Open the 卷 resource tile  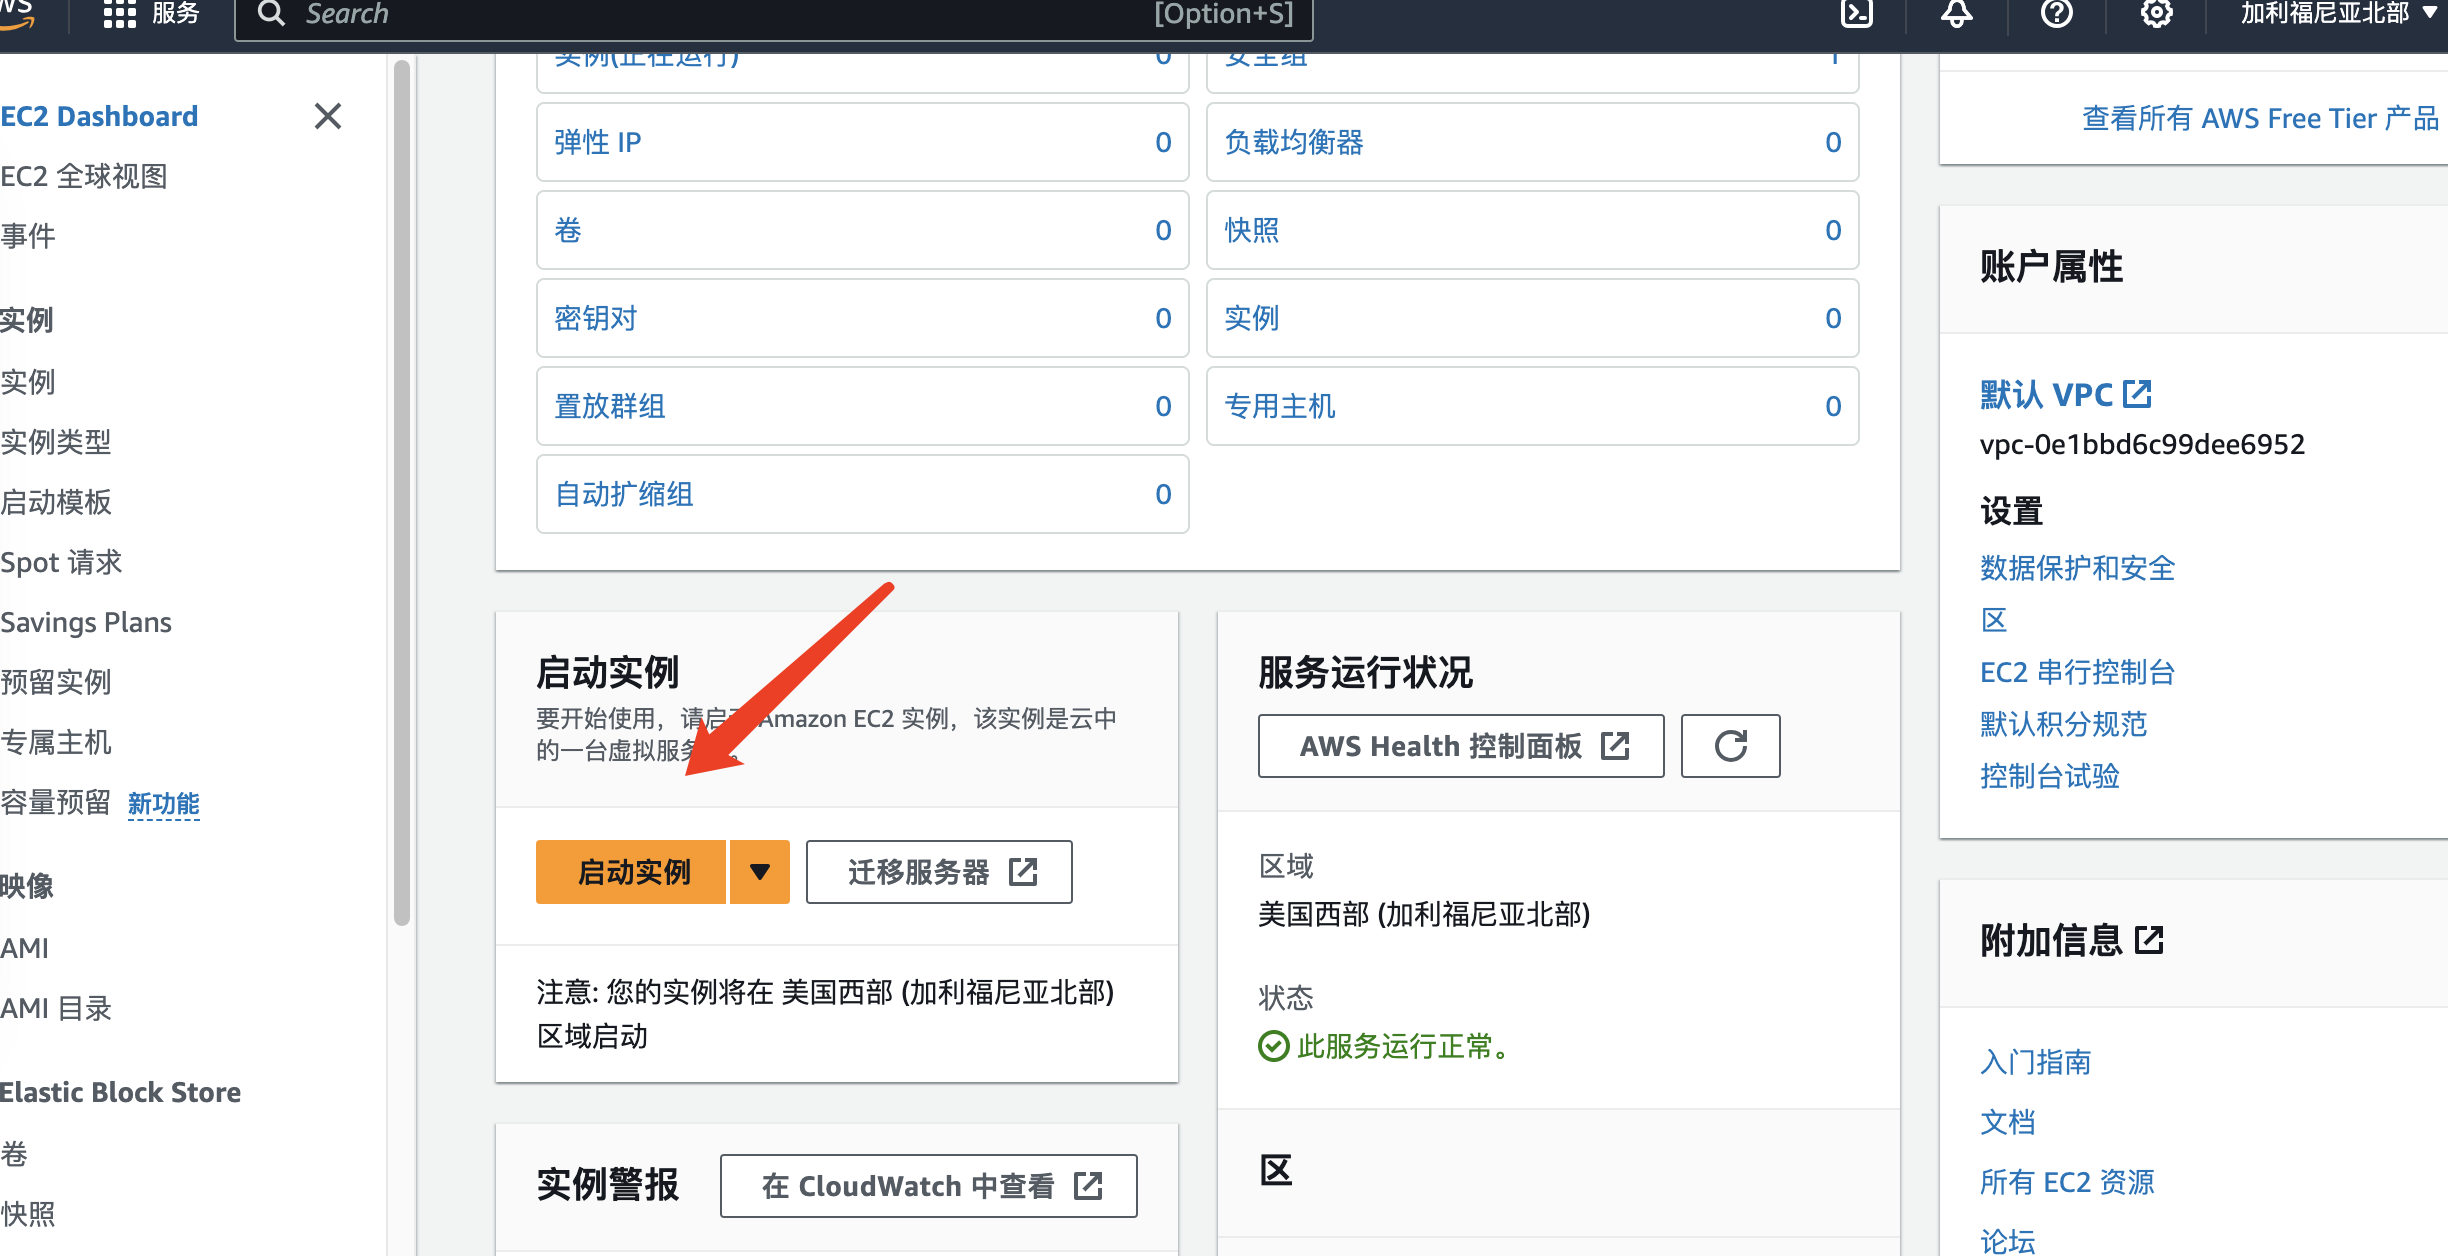point(862,230)
